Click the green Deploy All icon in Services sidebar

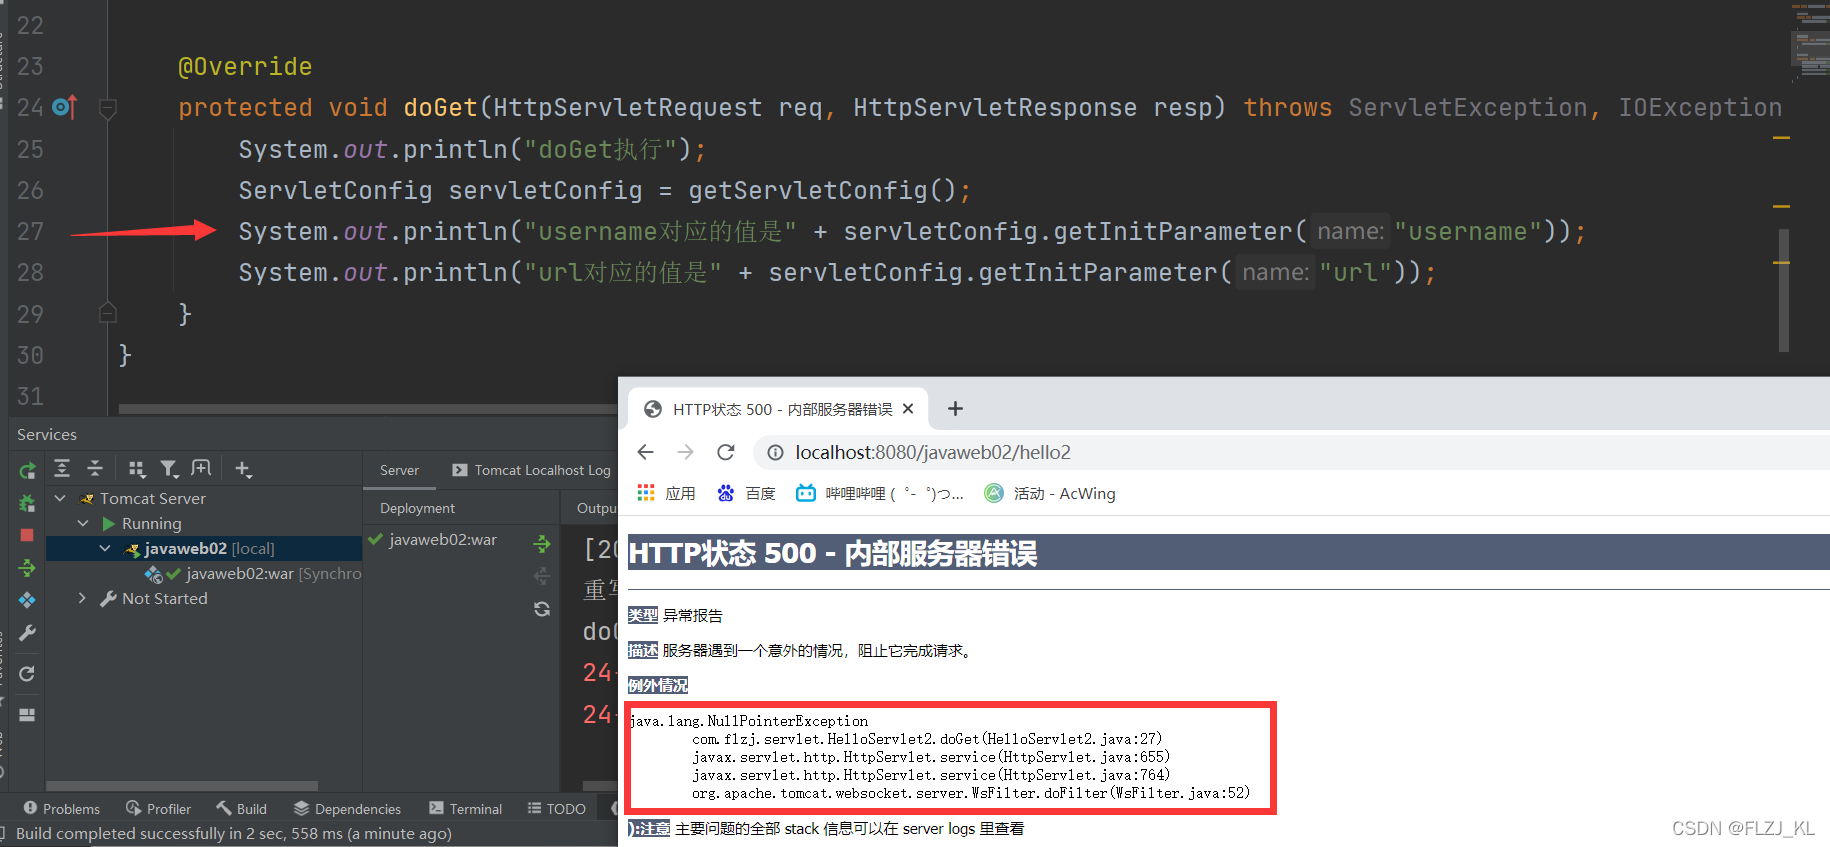(27, 568)
